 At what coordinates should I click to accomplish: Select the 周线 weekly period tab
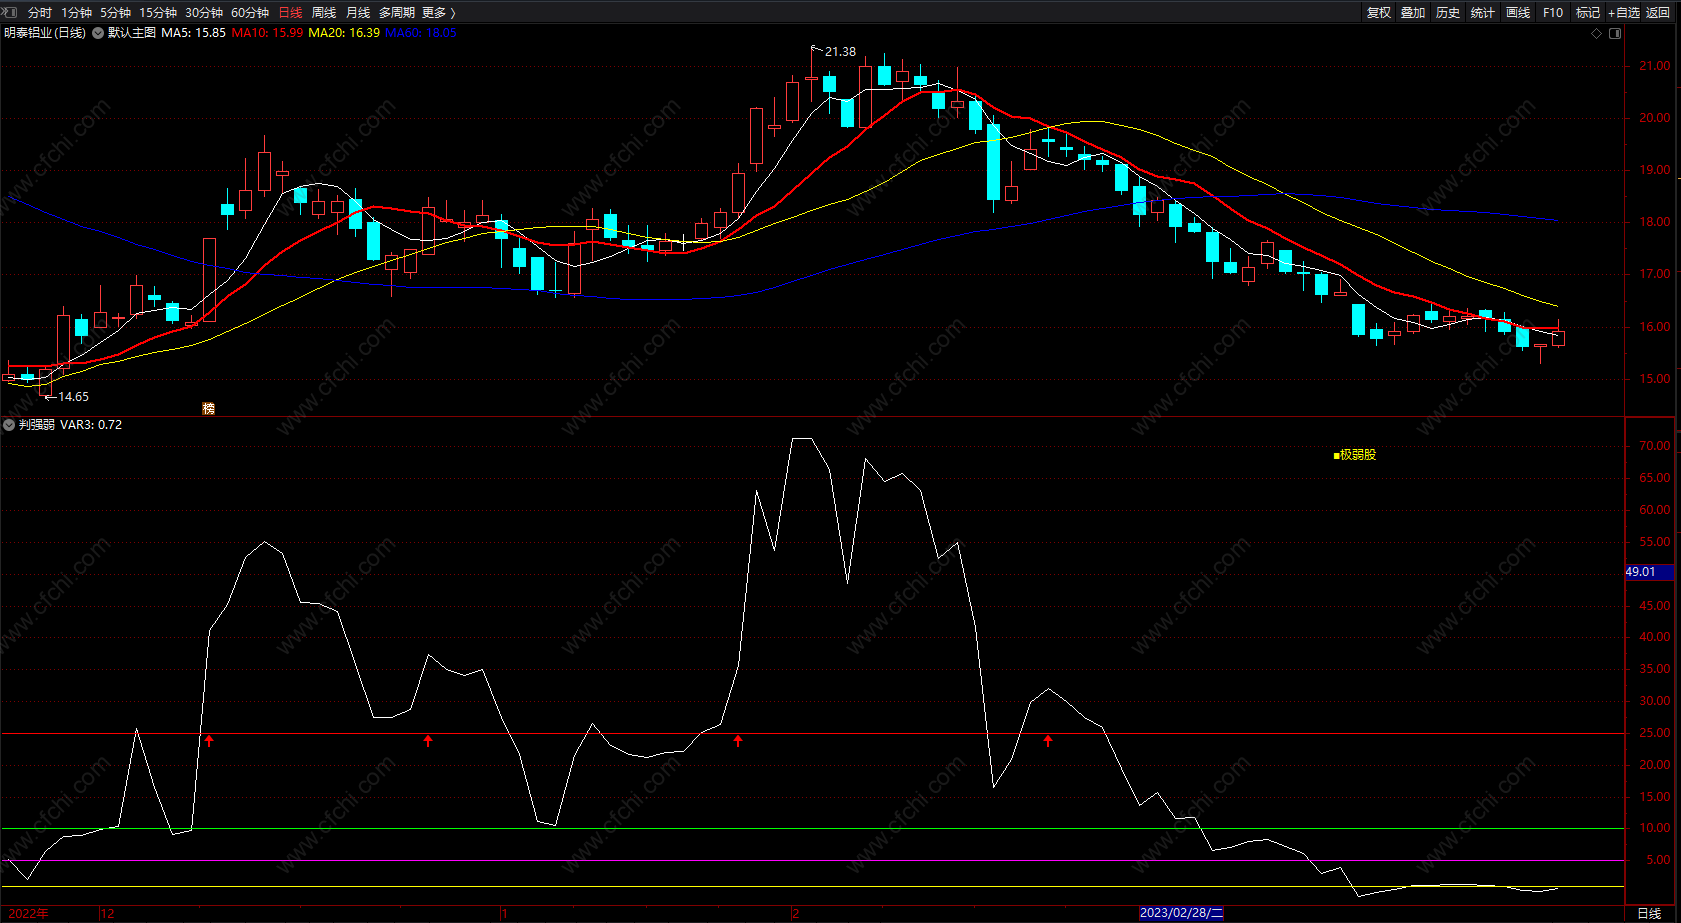324,12
